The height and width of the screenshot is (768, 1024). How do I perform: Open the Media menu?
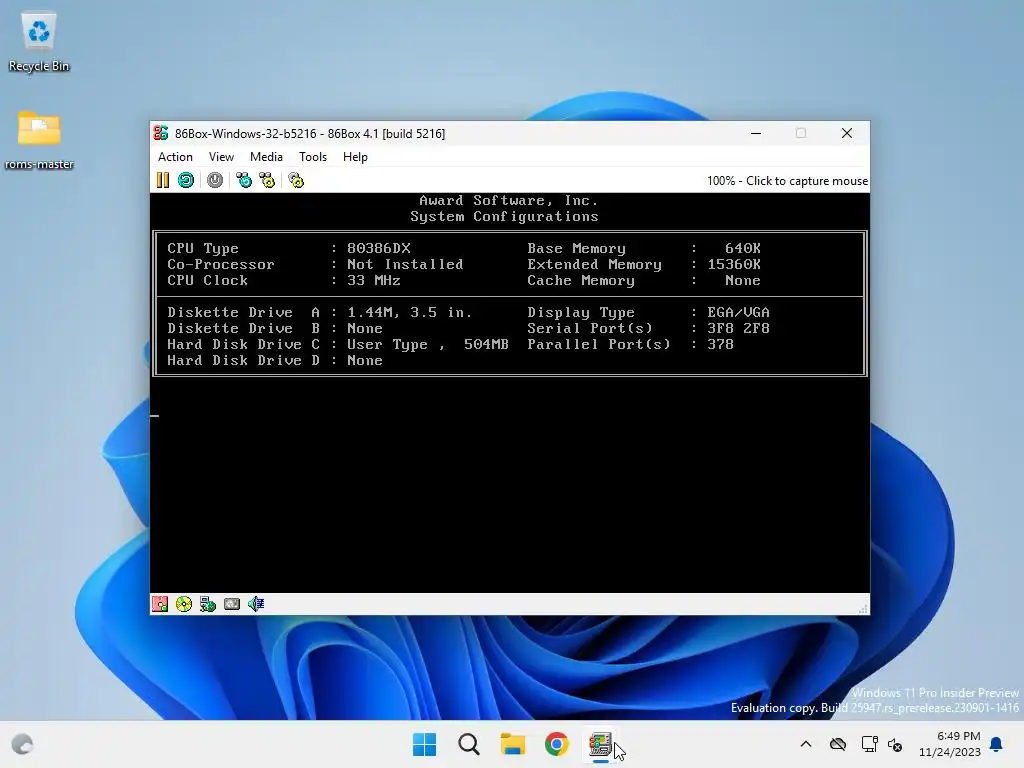tap(266, 157)
